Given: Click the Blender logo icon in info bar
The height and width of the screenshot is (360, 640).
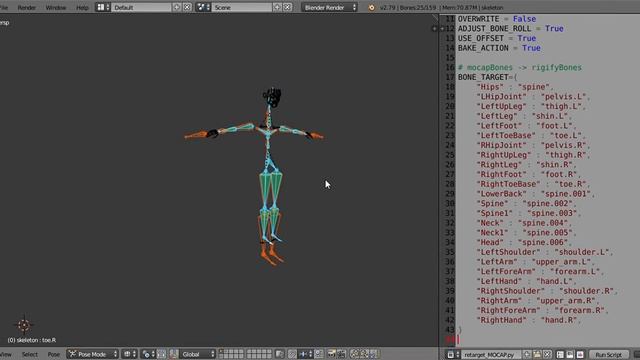Looking at the screenshot, I should pos(371,7).
